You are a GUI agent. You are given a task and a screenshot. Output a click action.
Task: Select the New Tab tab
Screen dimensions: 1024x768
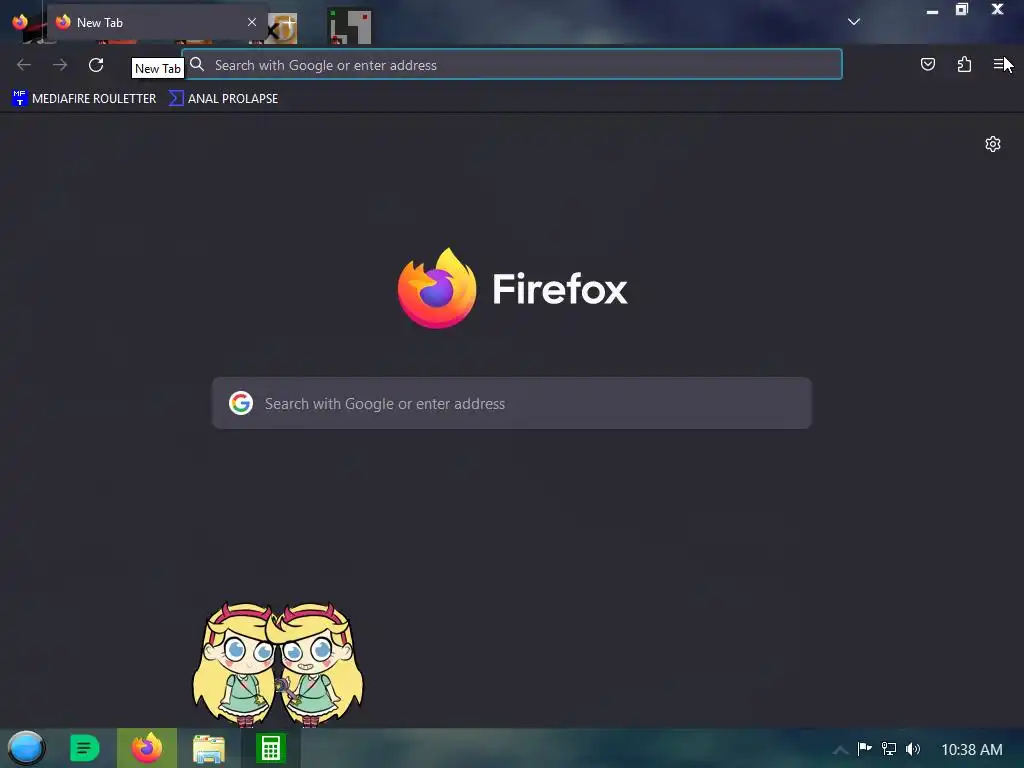click(157, 22)
